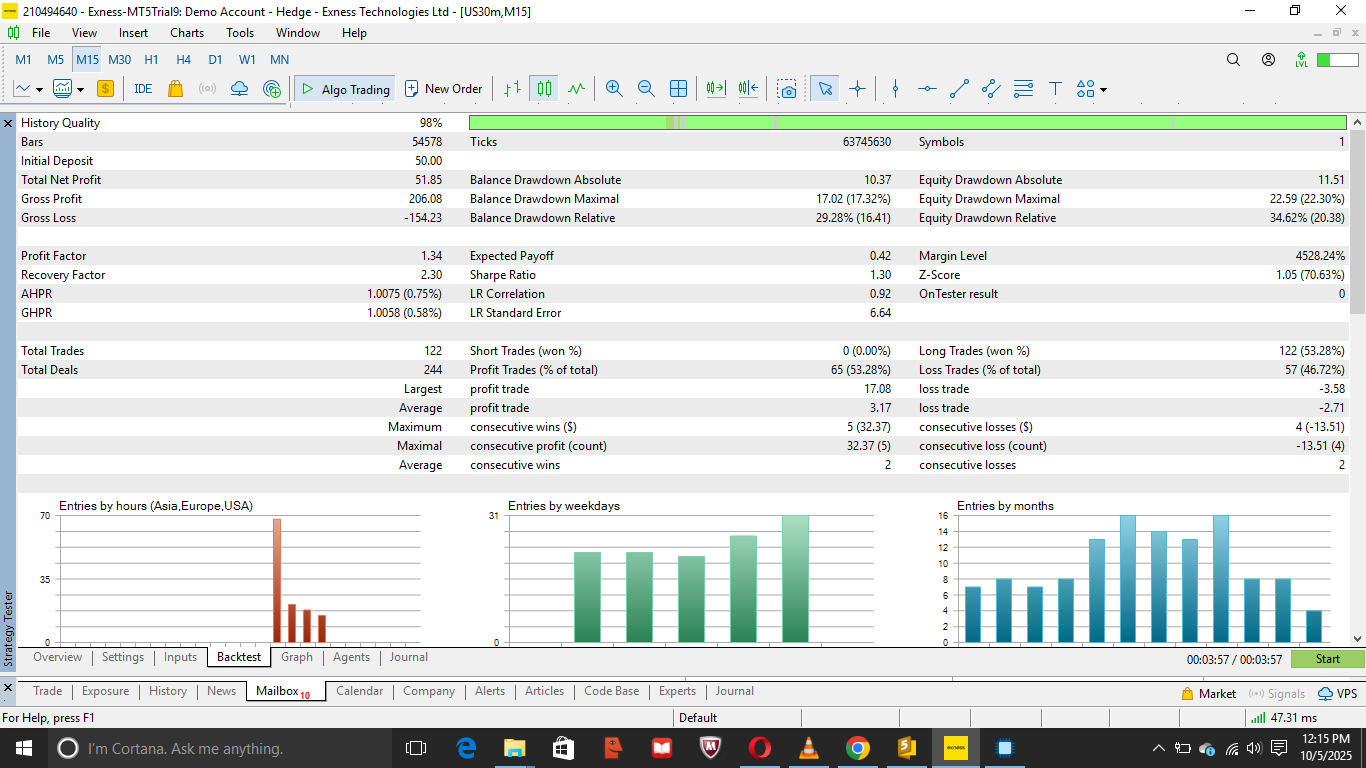
Task: Toggle VPS connection in status bar
Action: [1337, 693]
